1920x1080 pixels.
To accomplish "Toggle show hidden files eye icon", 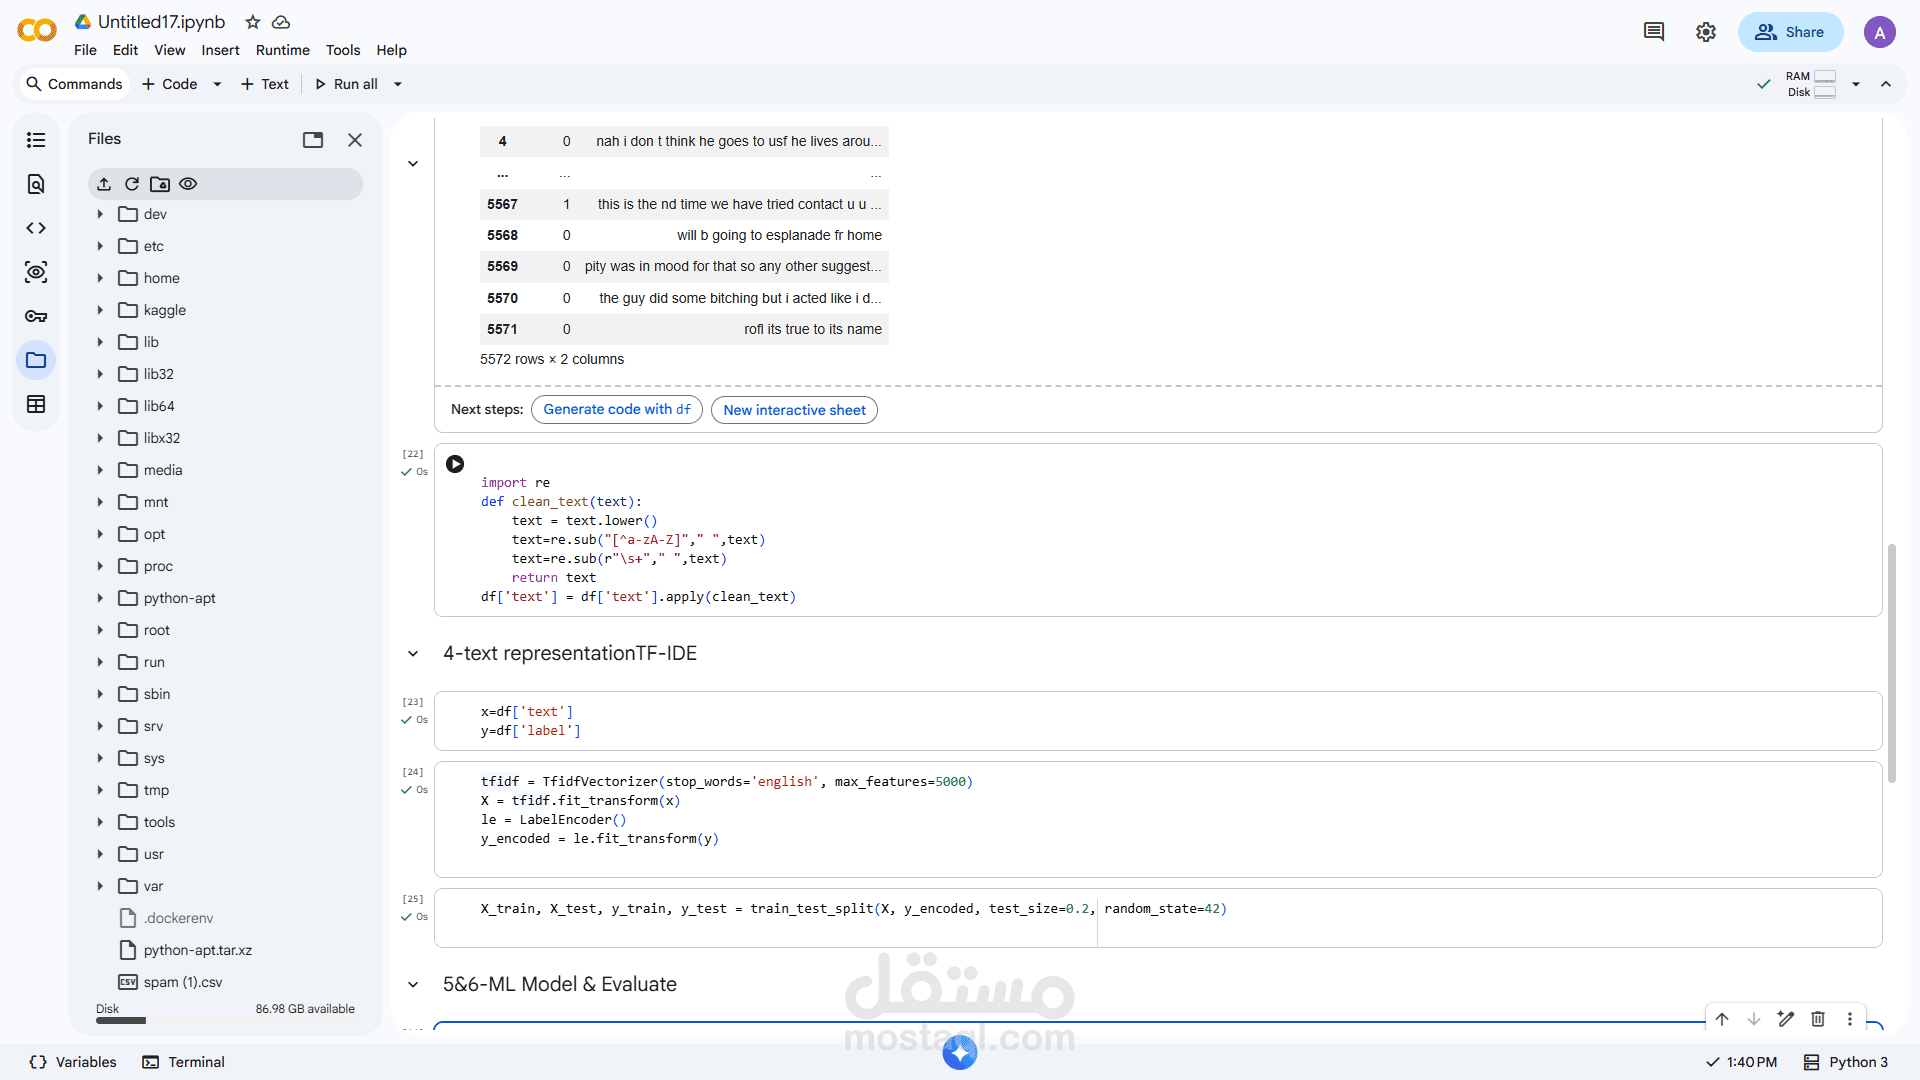I will [188, 184].
